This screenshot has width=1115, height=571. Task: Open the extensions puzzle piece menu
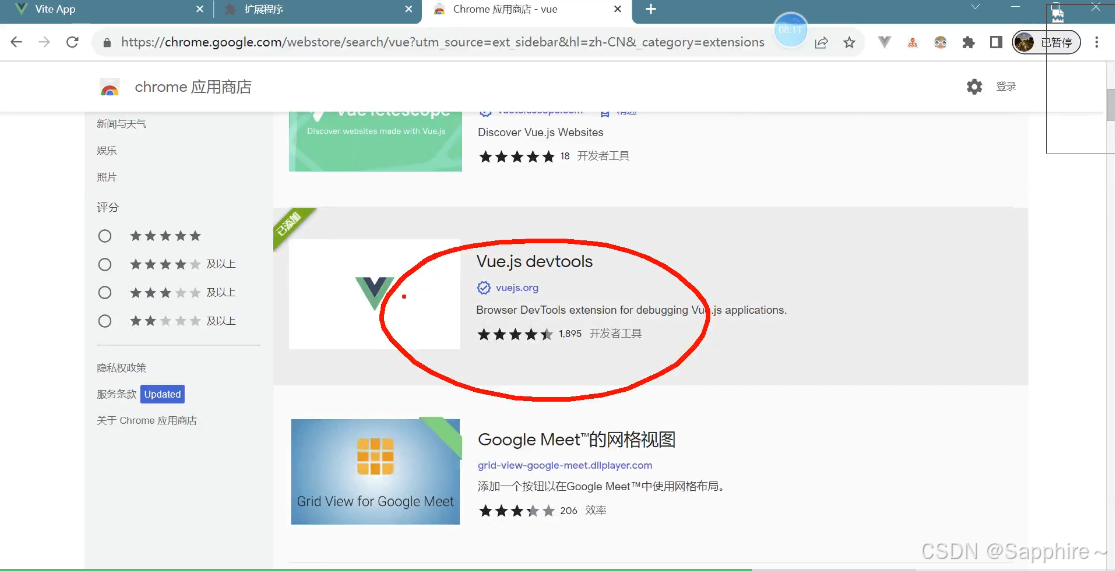coord(968,43)
